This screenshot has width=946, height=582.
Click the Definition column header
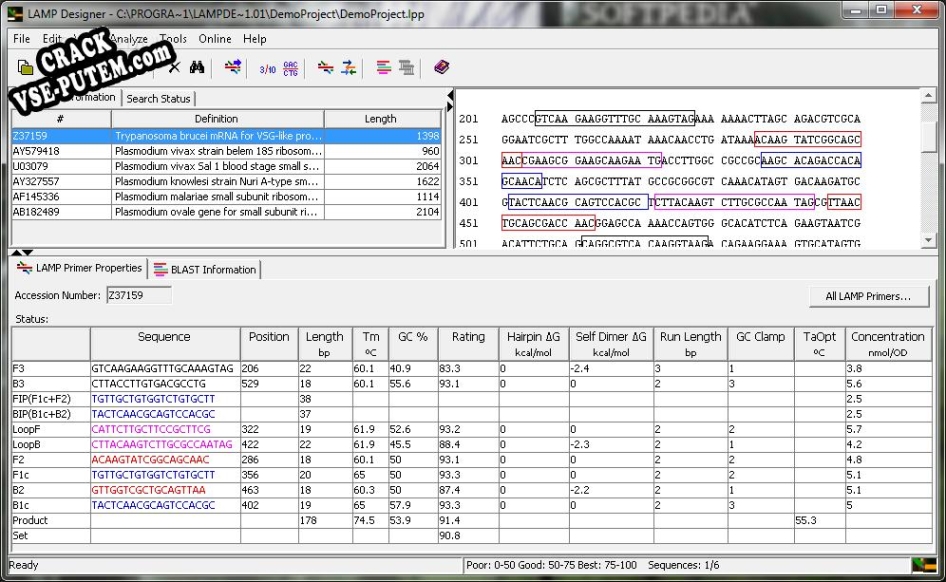[x=217, y=119]
